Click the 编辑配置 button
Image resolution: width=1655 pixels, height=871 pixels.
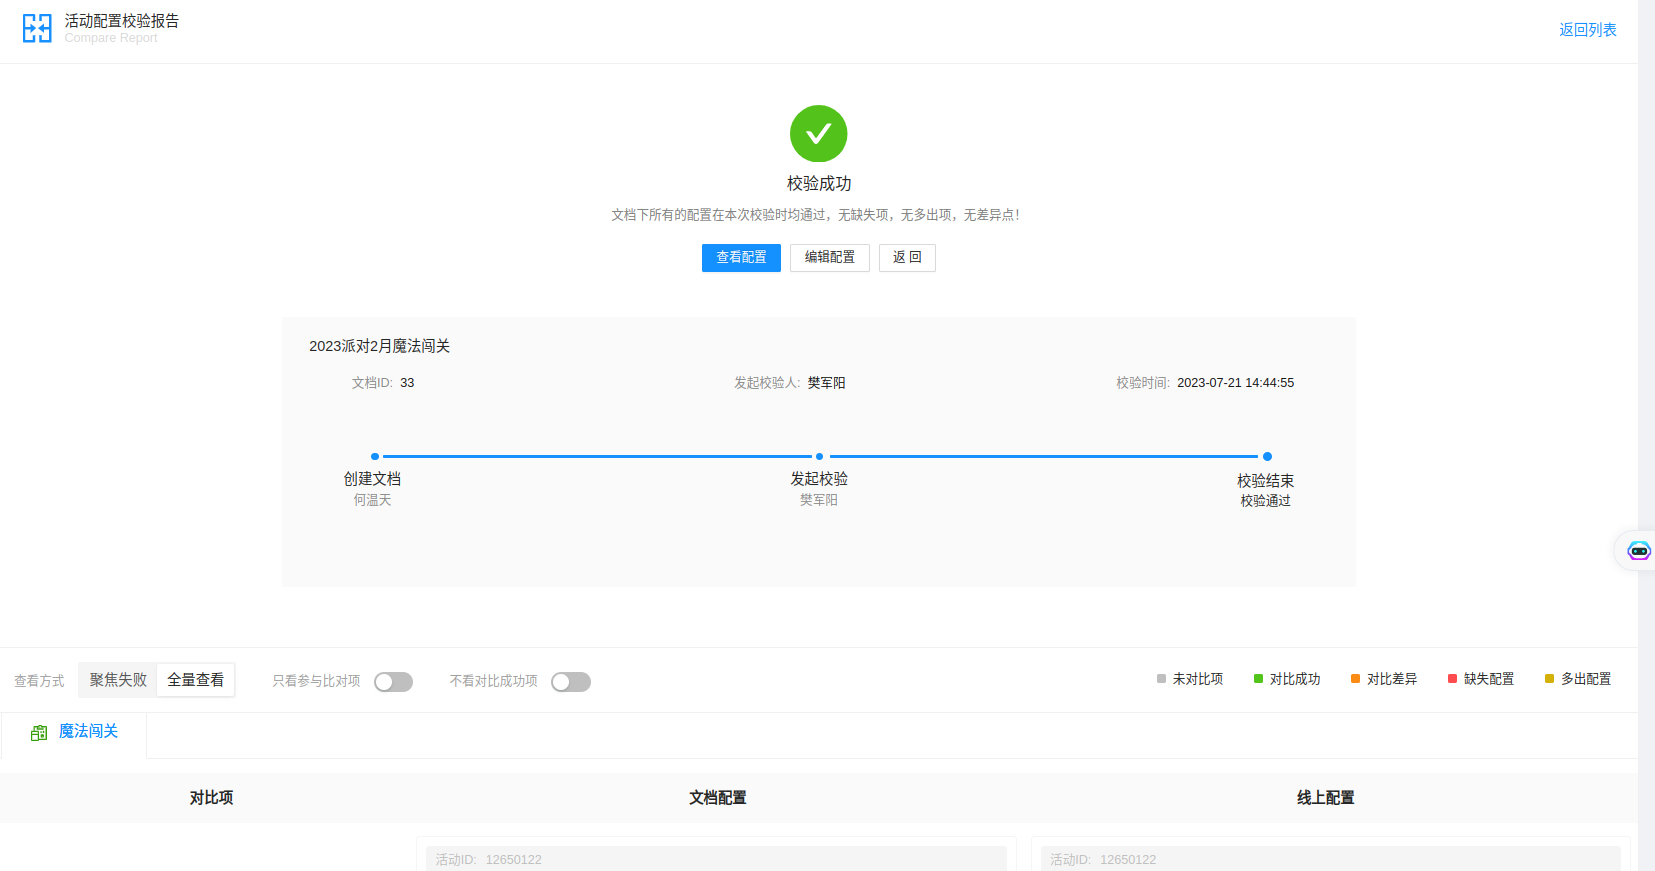point(829,258)
